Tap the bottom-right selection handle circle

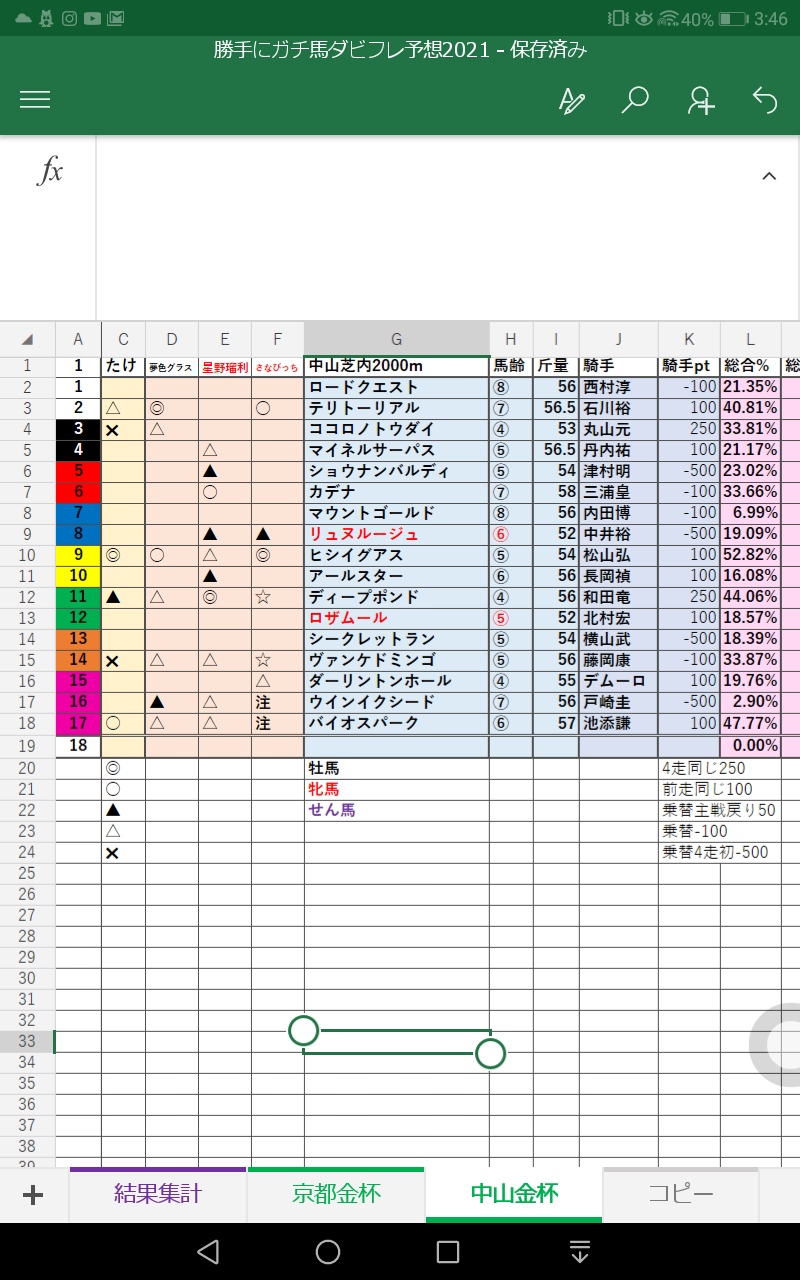pyautogui.click(x=490, y=1053)
